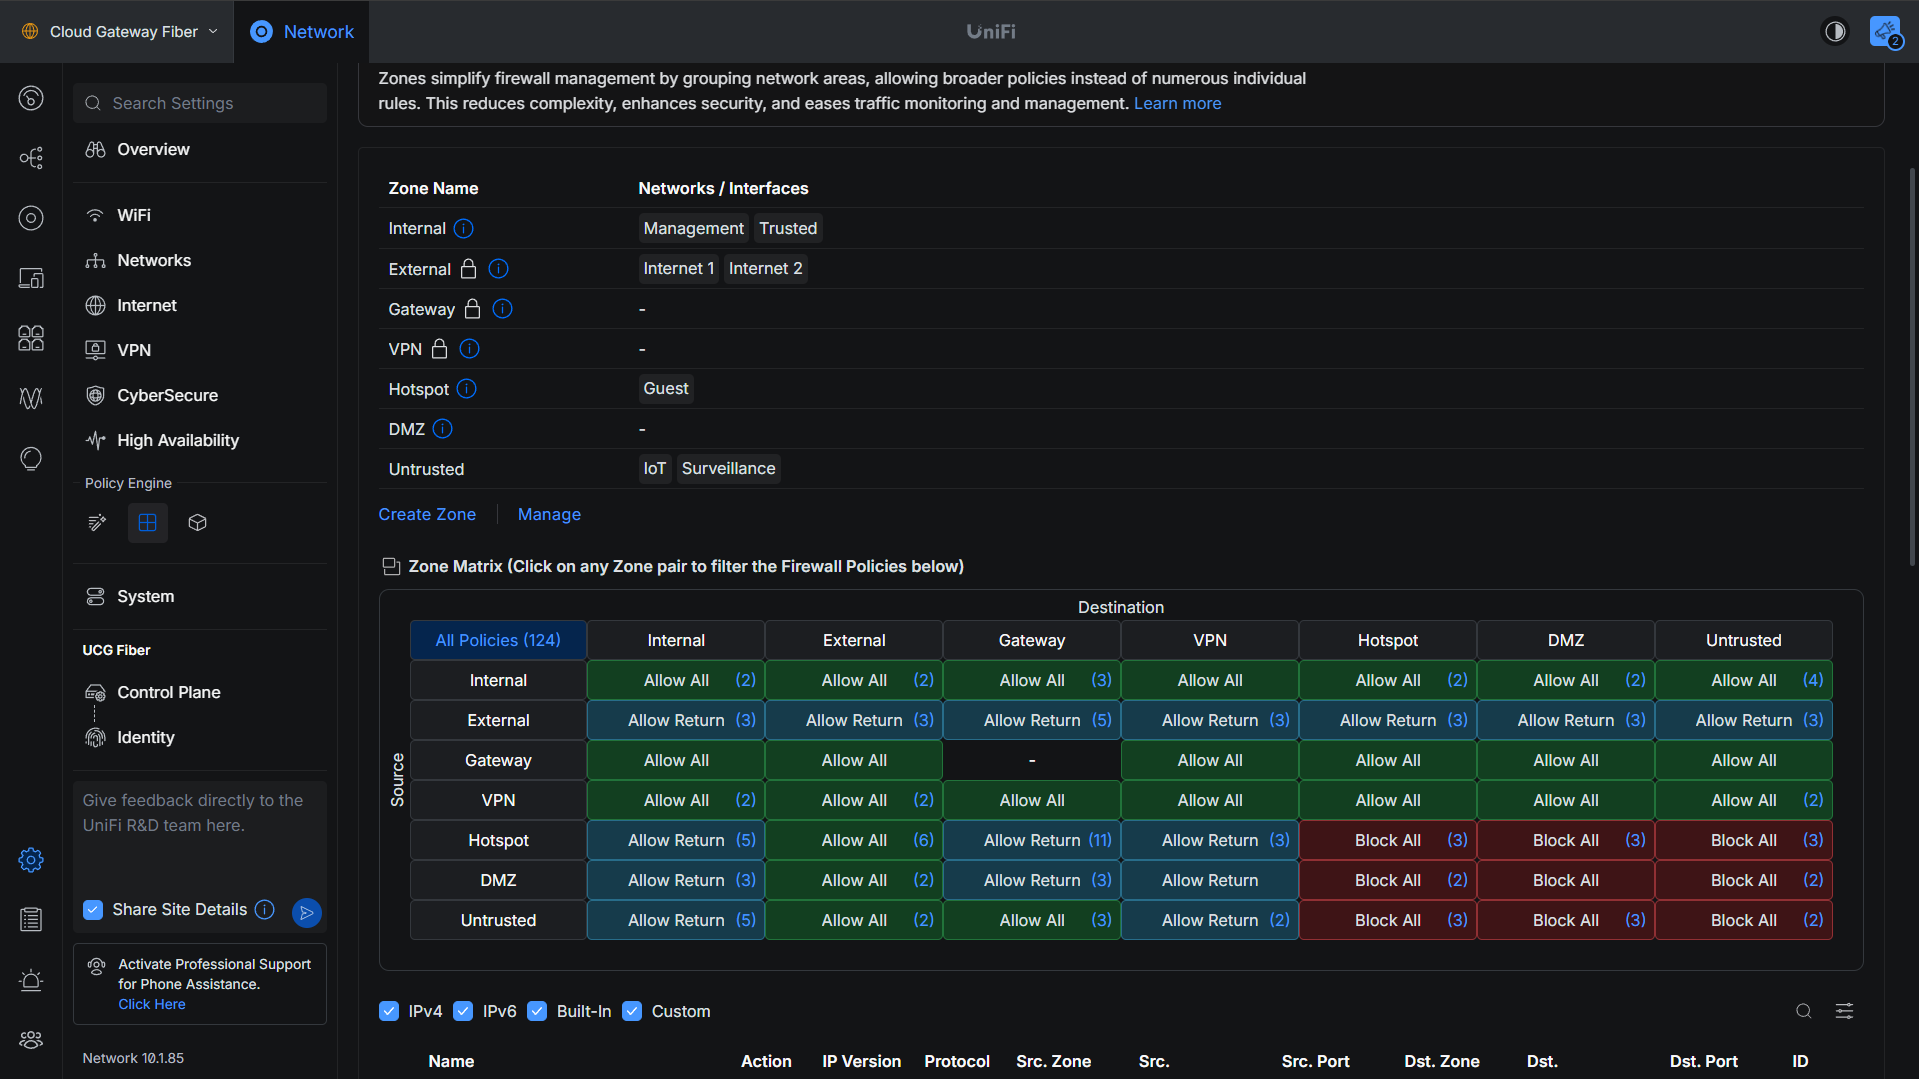This screenshot has height=1079, width=1919.
Task: Collapse the Zone Matrix section icon
Action: [391, 567]
